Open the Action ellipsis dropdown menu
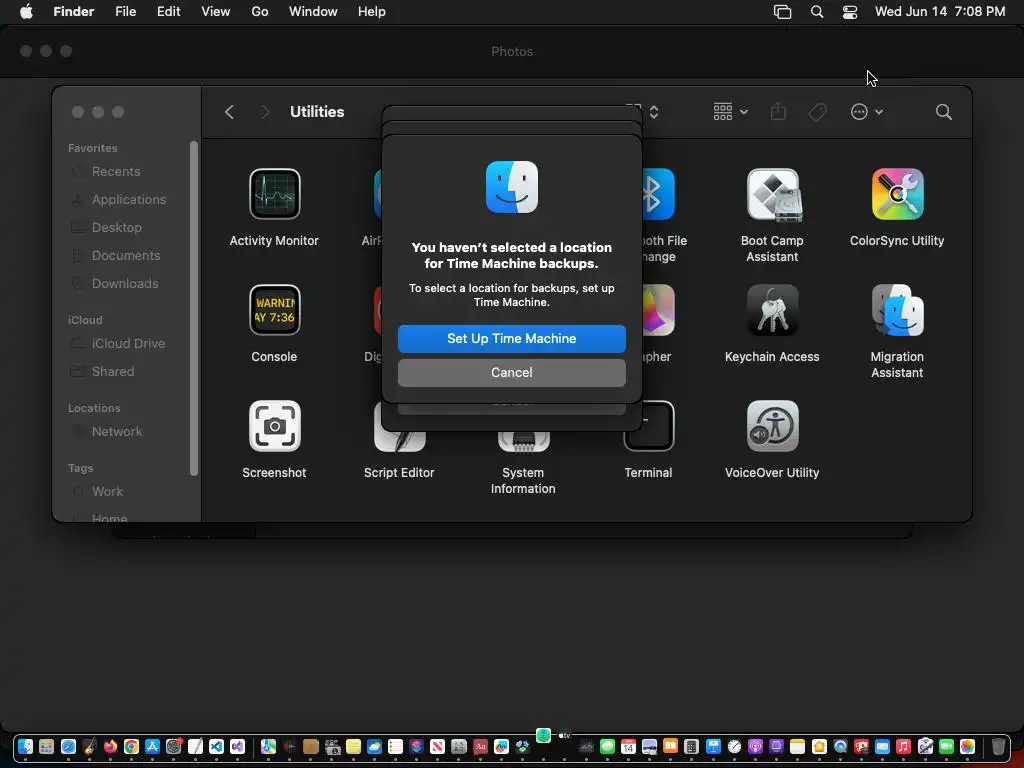This screenshot has height=768, width=1024. (867, 112)
